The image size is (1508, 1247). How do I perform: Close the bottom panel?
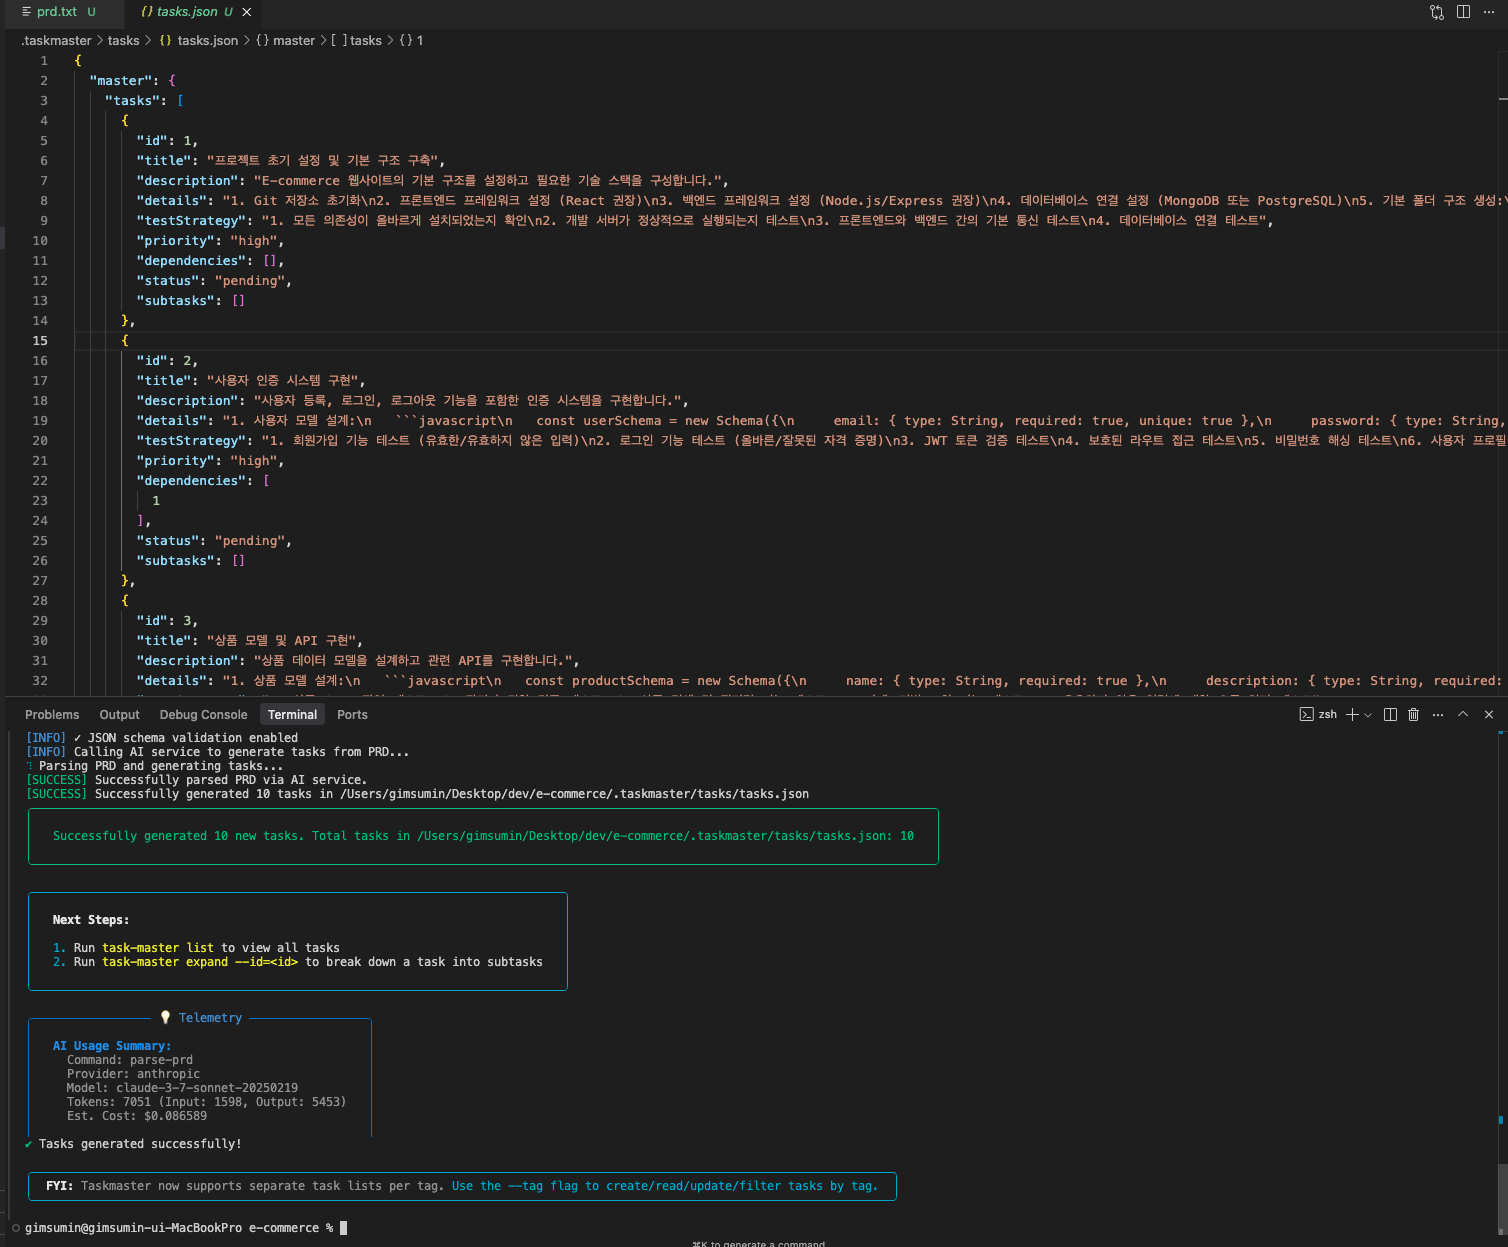[x=1489, y=714]
